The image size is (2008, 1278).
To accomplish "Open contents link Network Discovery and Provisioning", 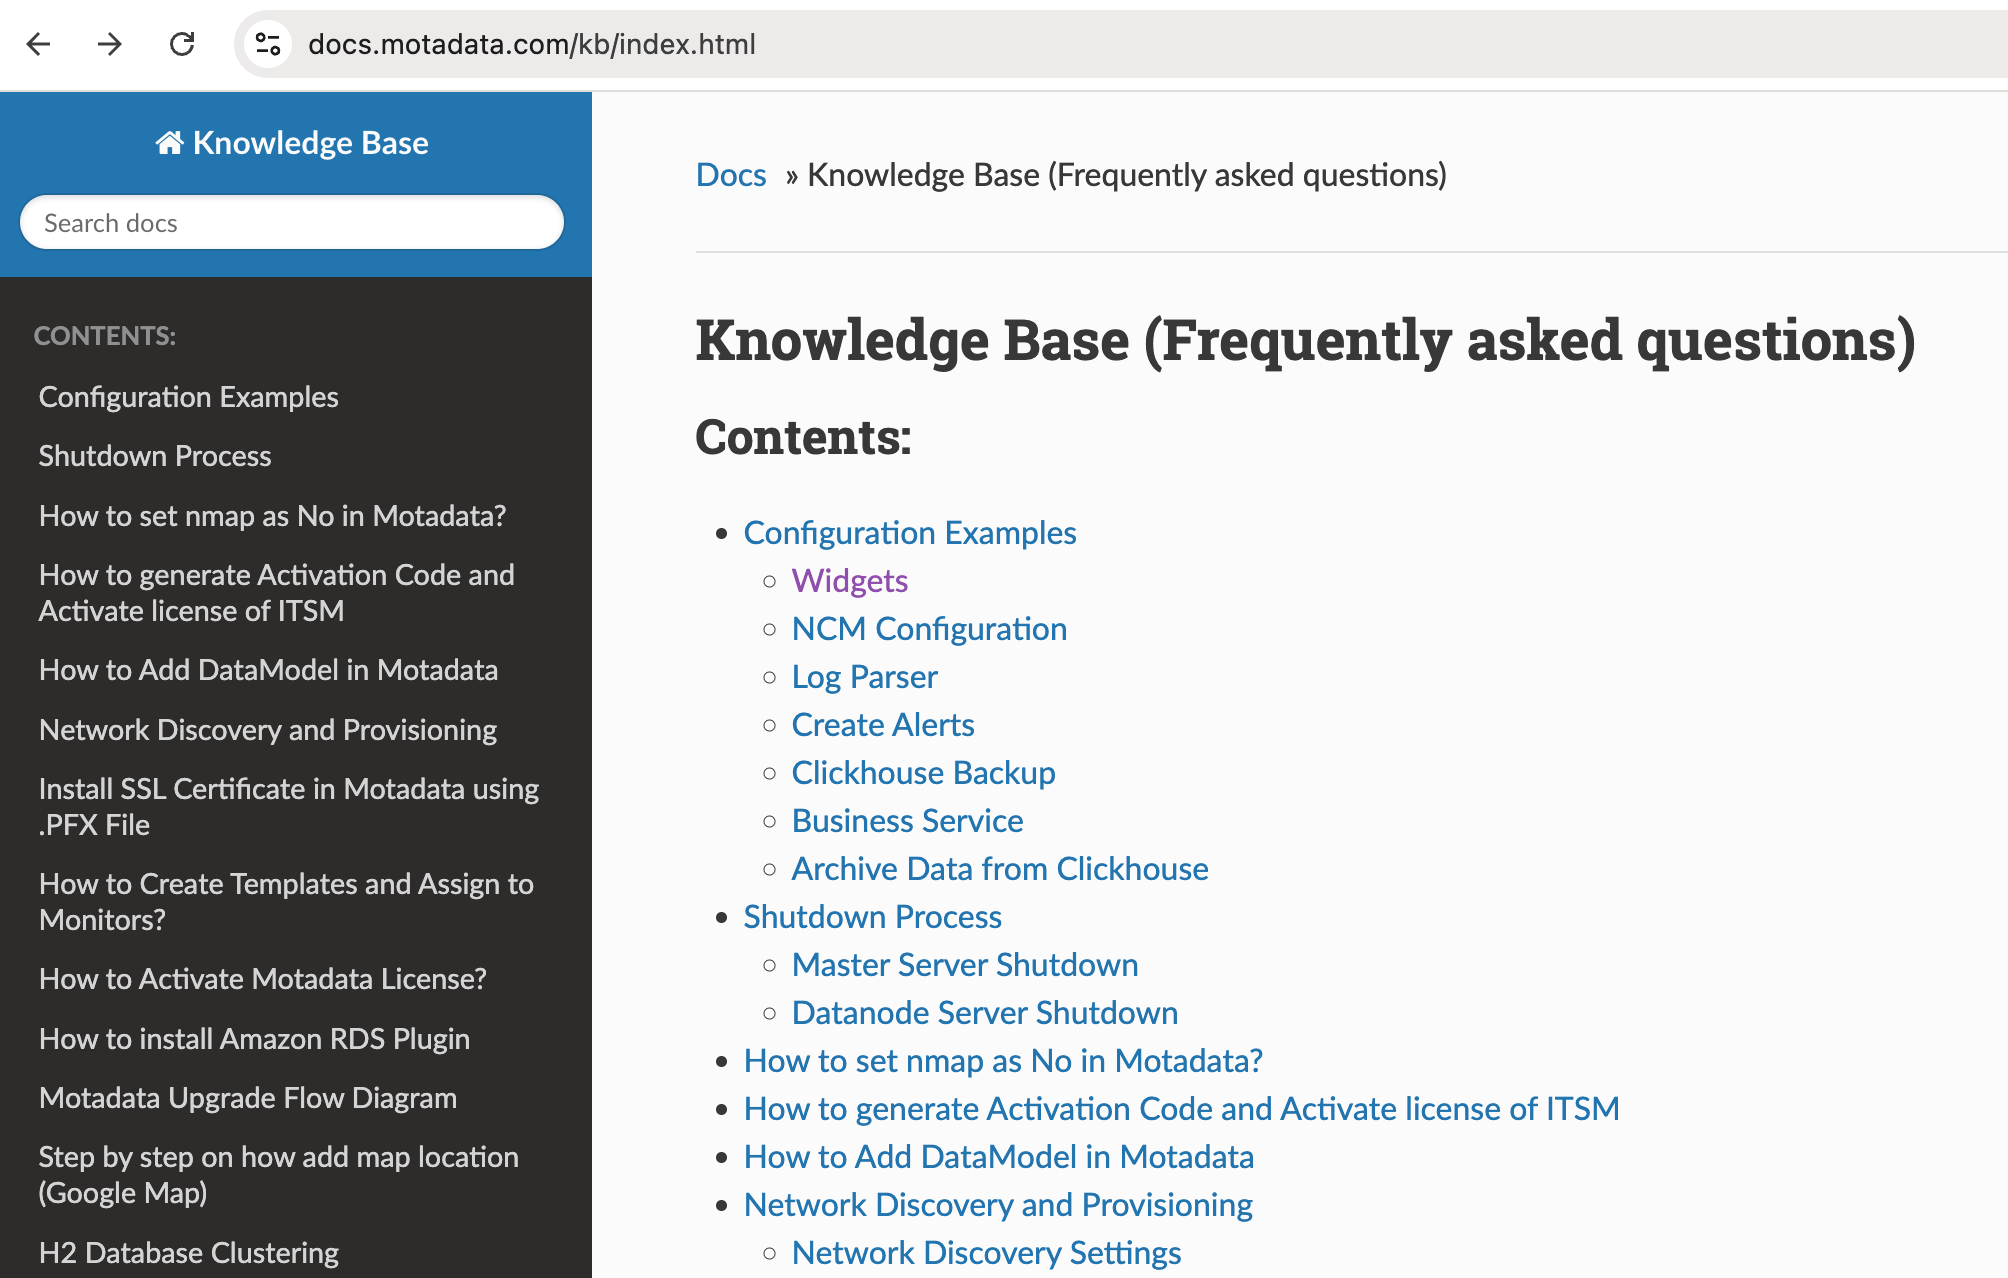I will click(x=998, y=1205).
